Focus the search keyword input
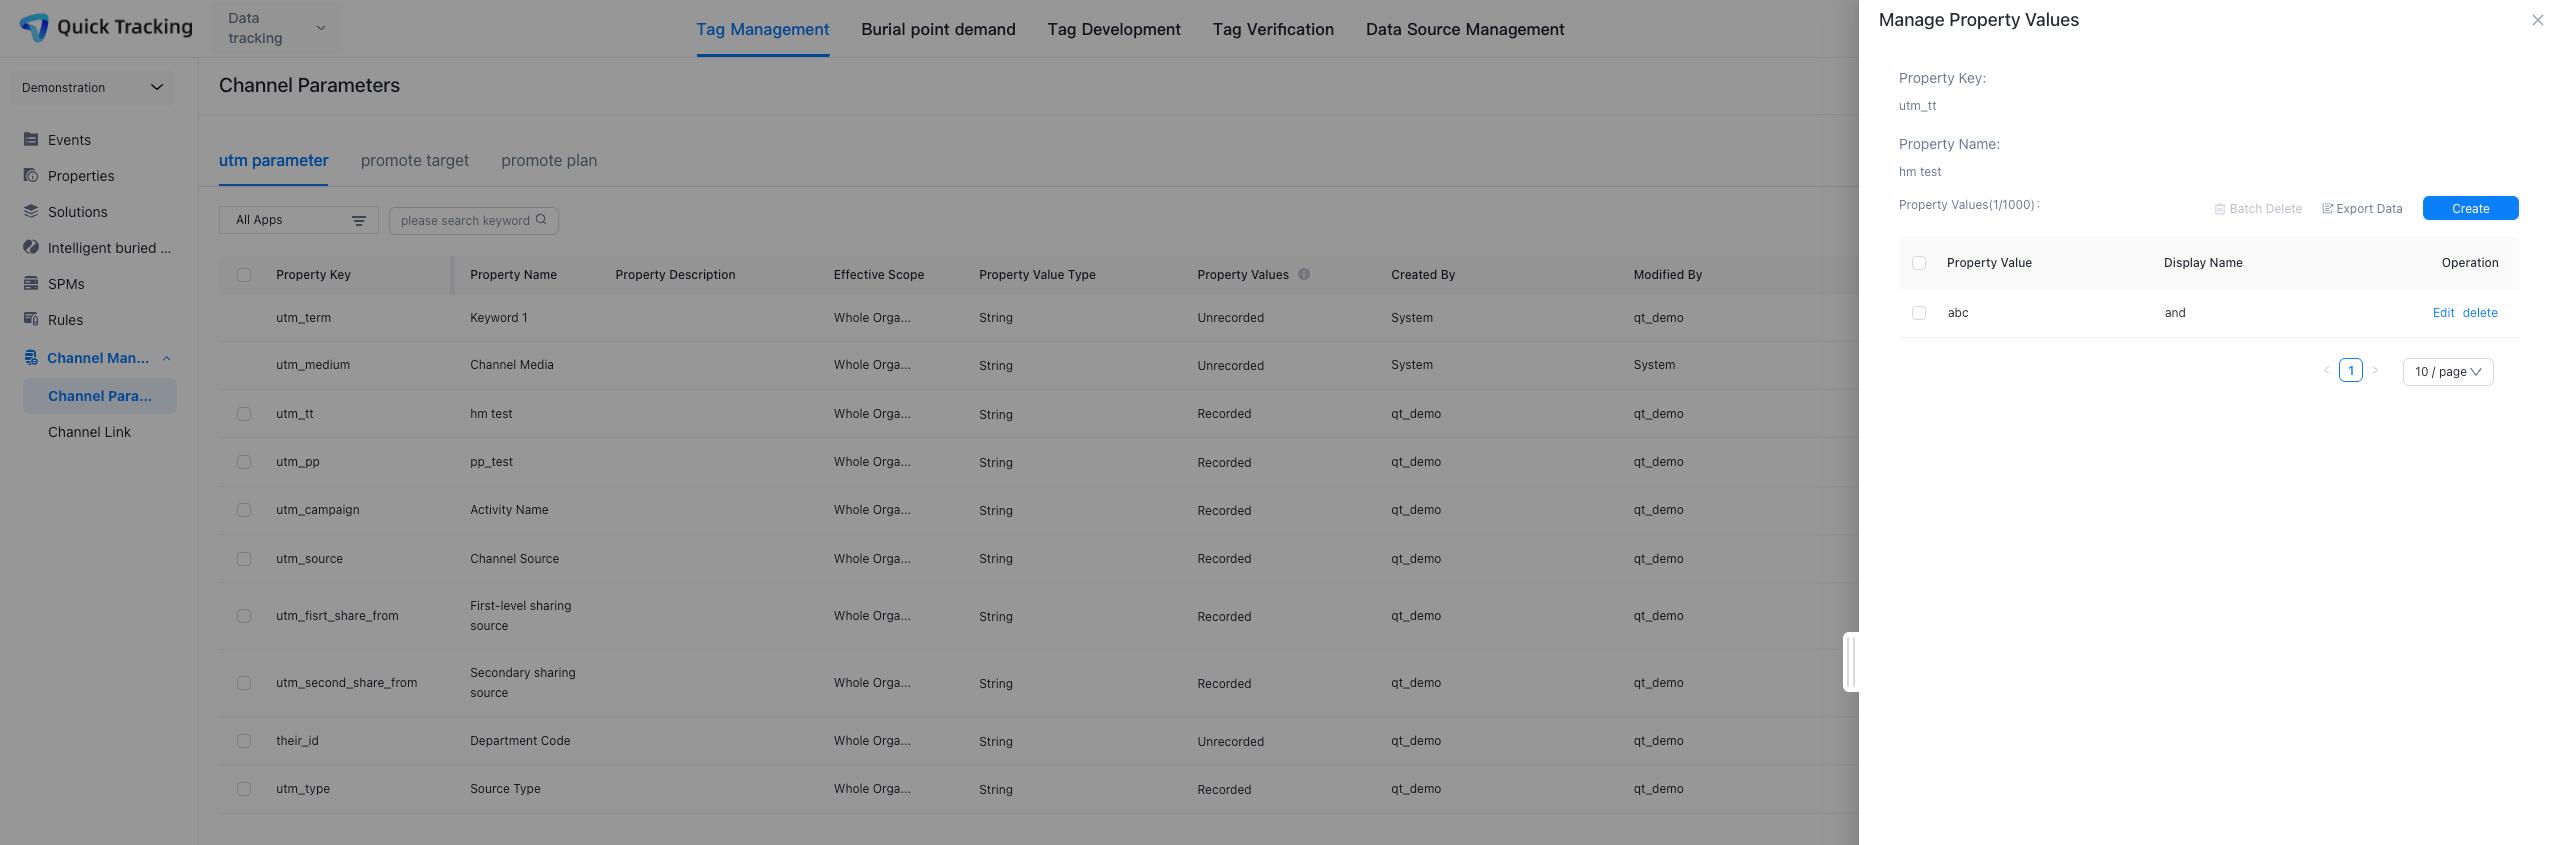 (474, 220)
